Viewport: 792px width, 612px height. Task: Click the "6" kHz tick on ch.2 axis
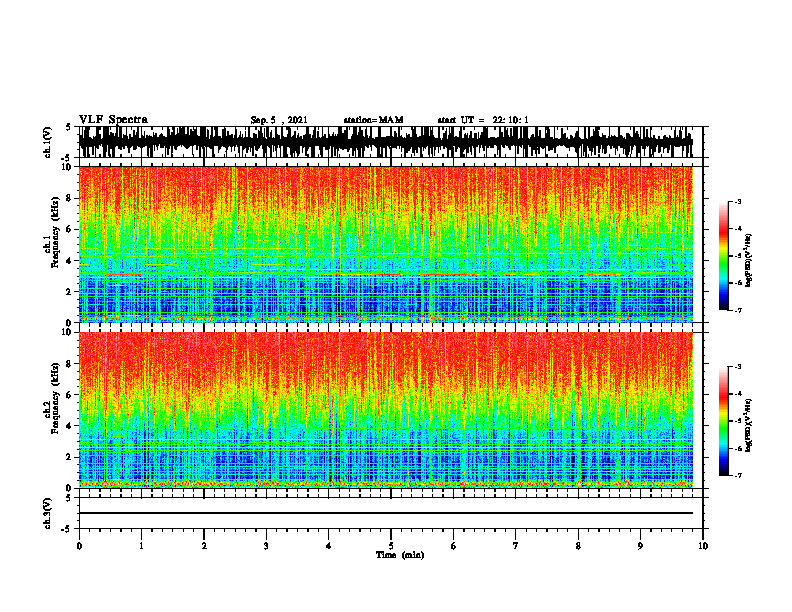click(69, 395)
